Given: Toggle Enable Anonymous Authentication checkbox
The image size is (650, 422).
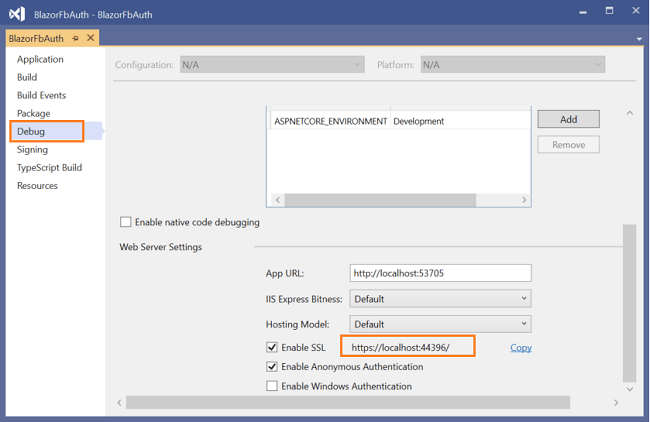Looking at the screenshot, I should (272, 366).
